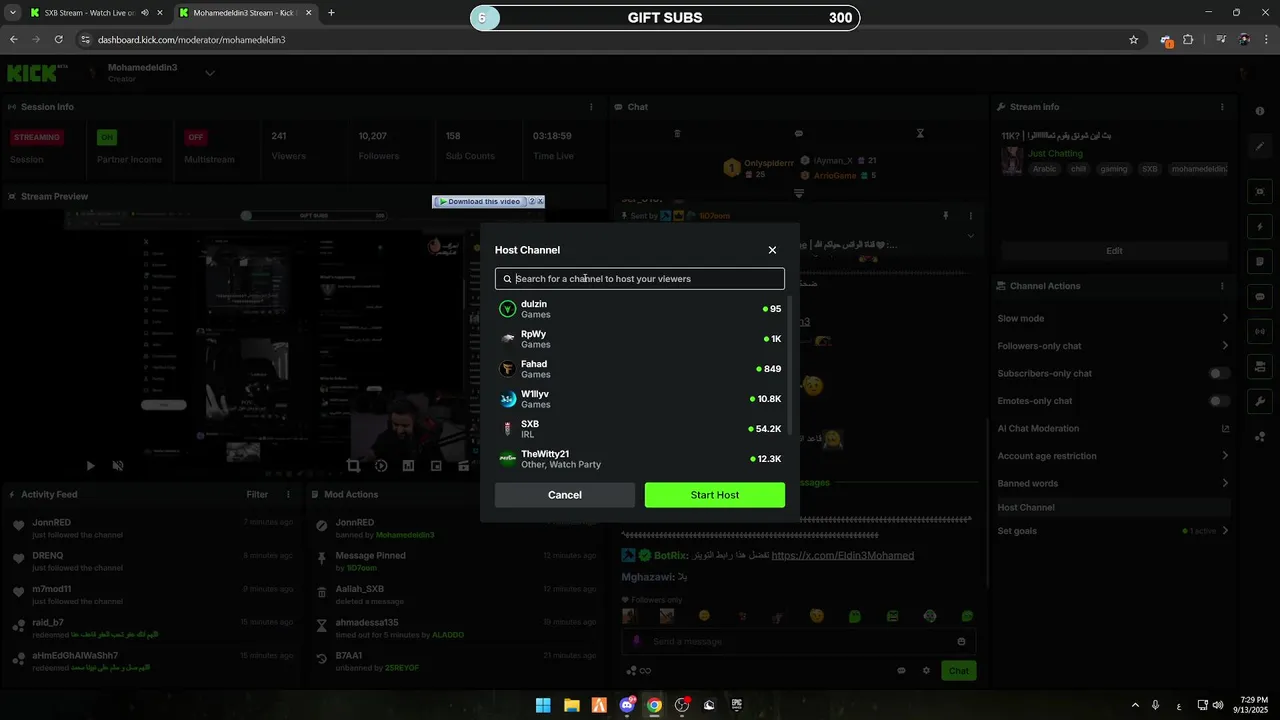Expand Set goals options

point(1225,531)
